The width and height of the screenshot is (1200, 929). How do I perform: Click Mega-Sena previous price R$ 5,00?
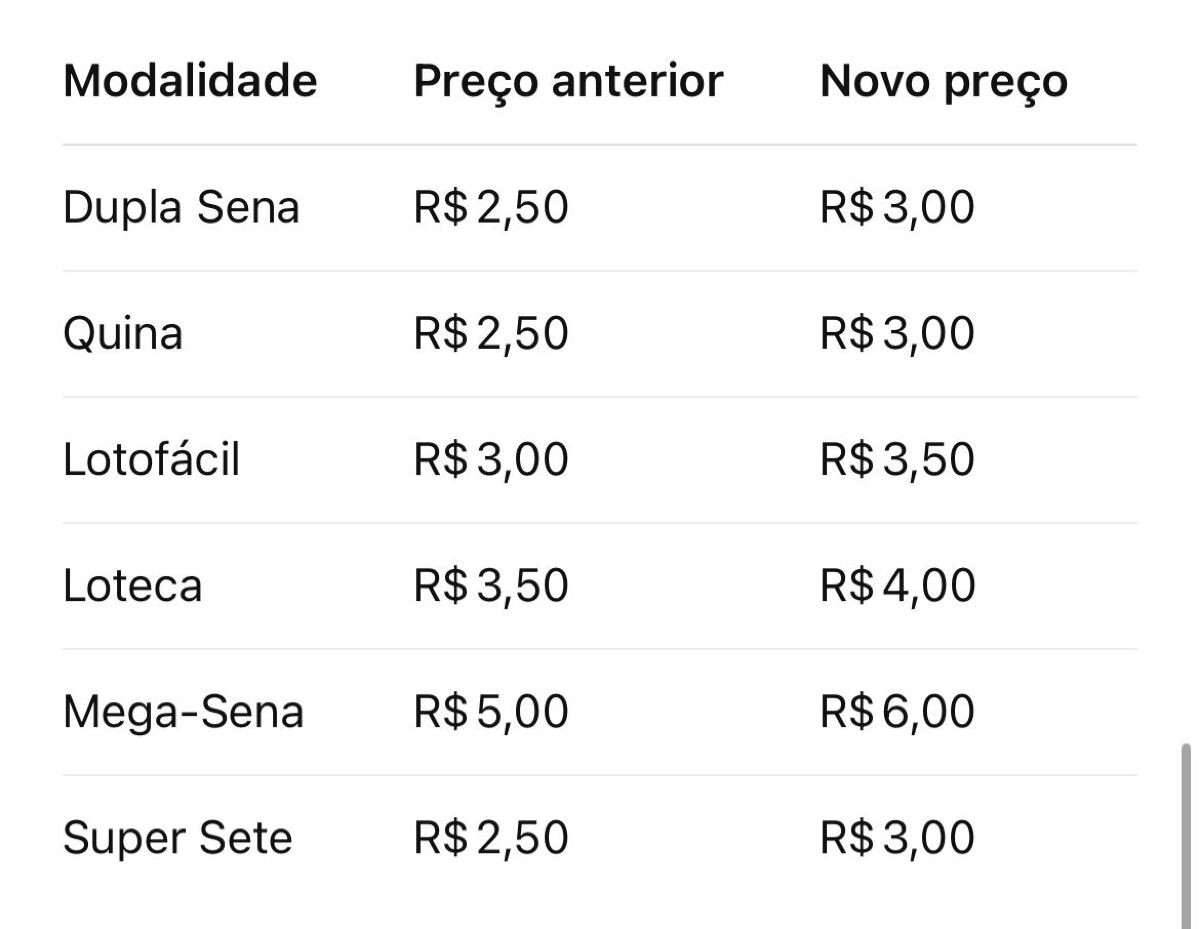pyautogui.click(x=491, y=712)
